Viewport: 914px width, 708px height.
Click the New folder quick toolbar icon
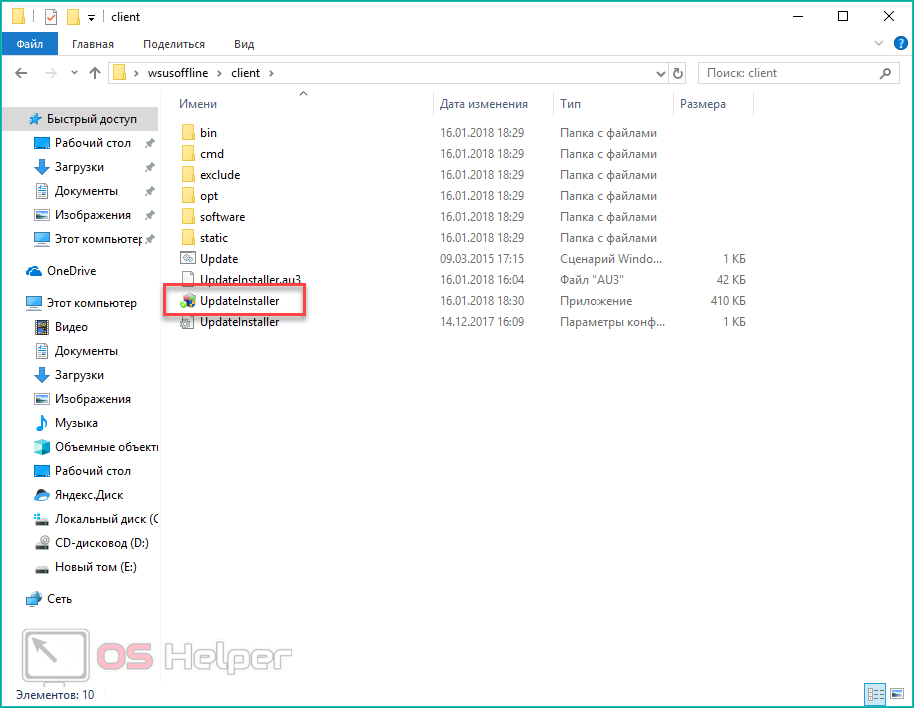point(73,17)
